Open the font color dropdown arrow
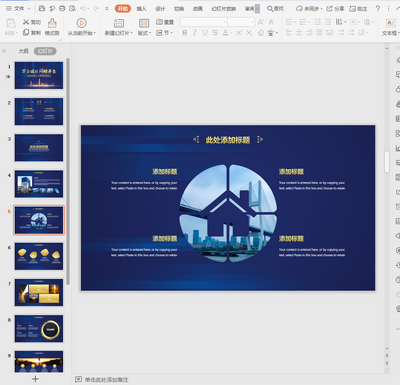 pyautogui.click(x=231, y=33)
